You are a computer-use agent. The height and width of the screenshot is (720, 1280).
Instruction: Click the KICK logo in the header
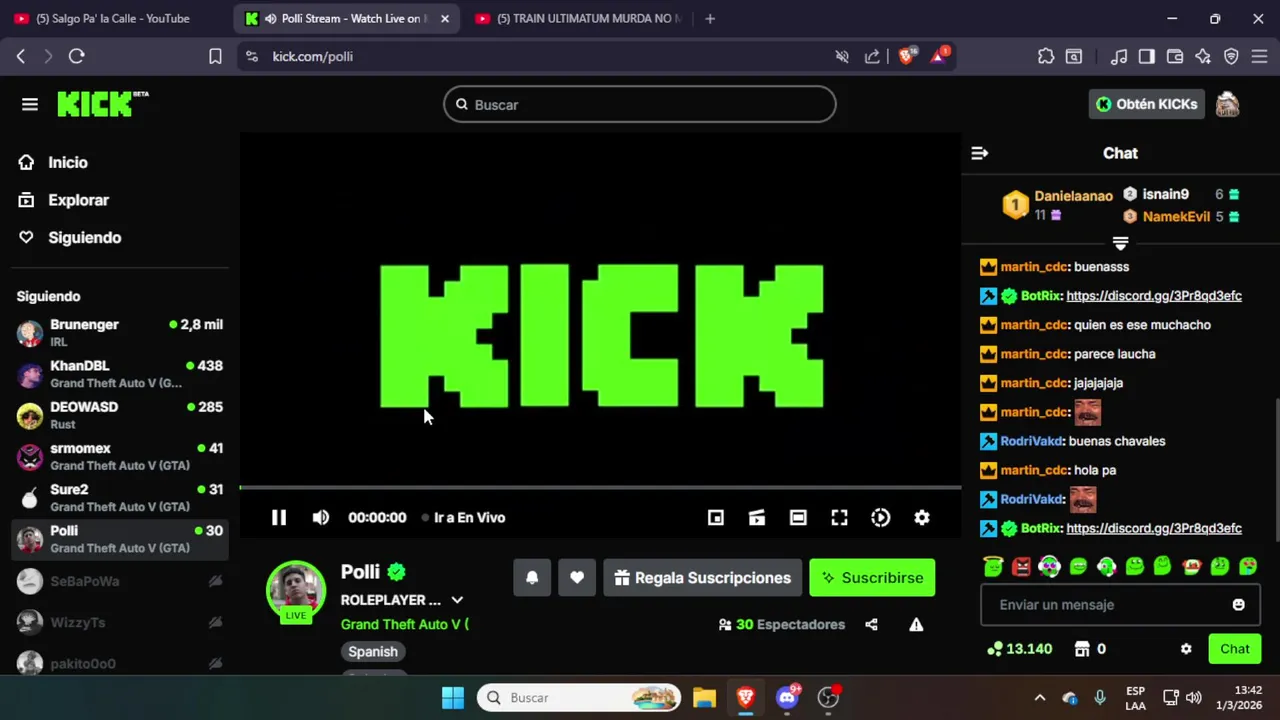pos(102,104)
